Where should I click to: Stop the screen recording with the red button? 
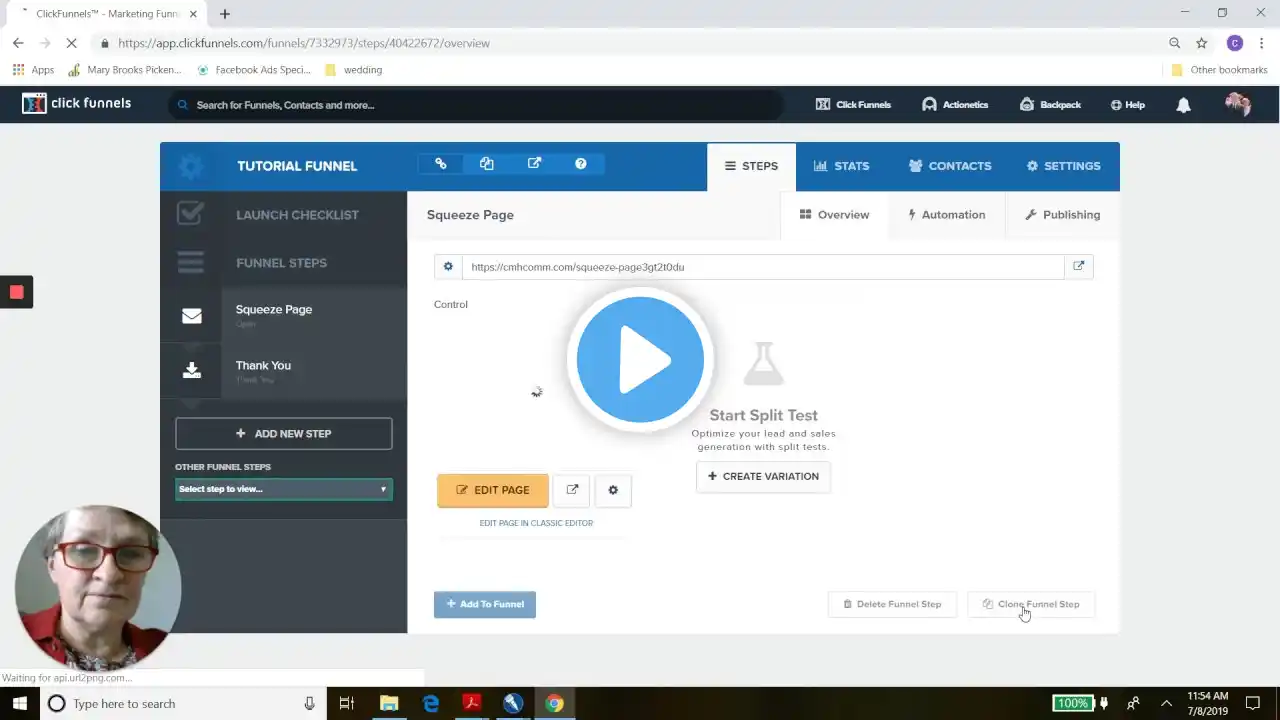click(16, 292)
